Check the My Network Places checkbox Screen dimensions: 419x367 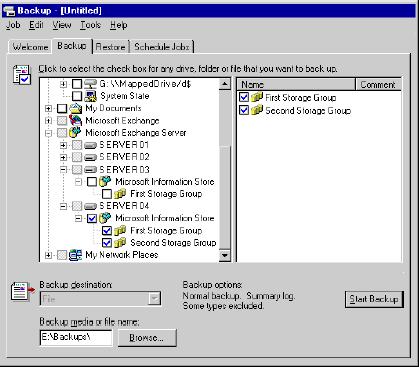(62, 255)
